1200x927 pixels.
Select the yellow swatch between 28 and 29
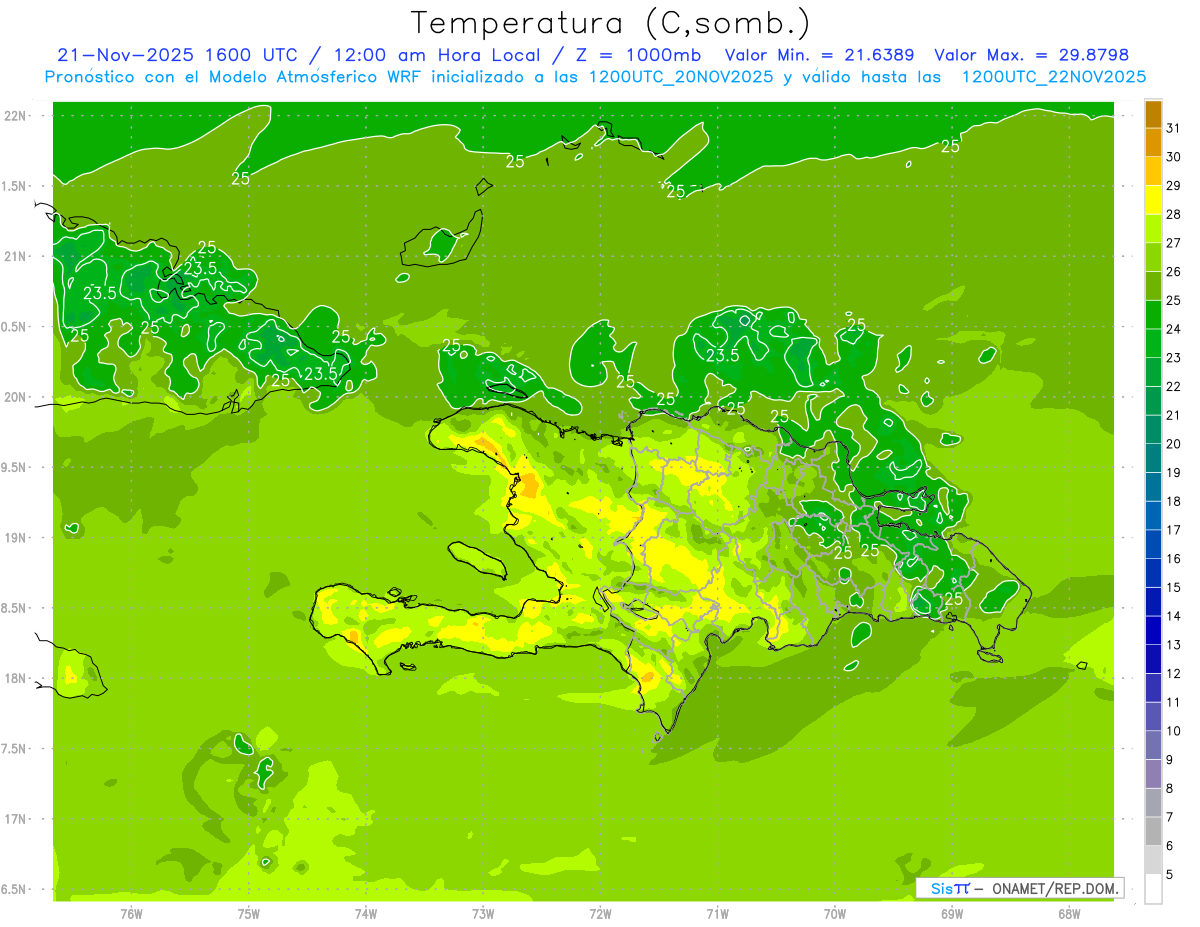pos(1153,200)
